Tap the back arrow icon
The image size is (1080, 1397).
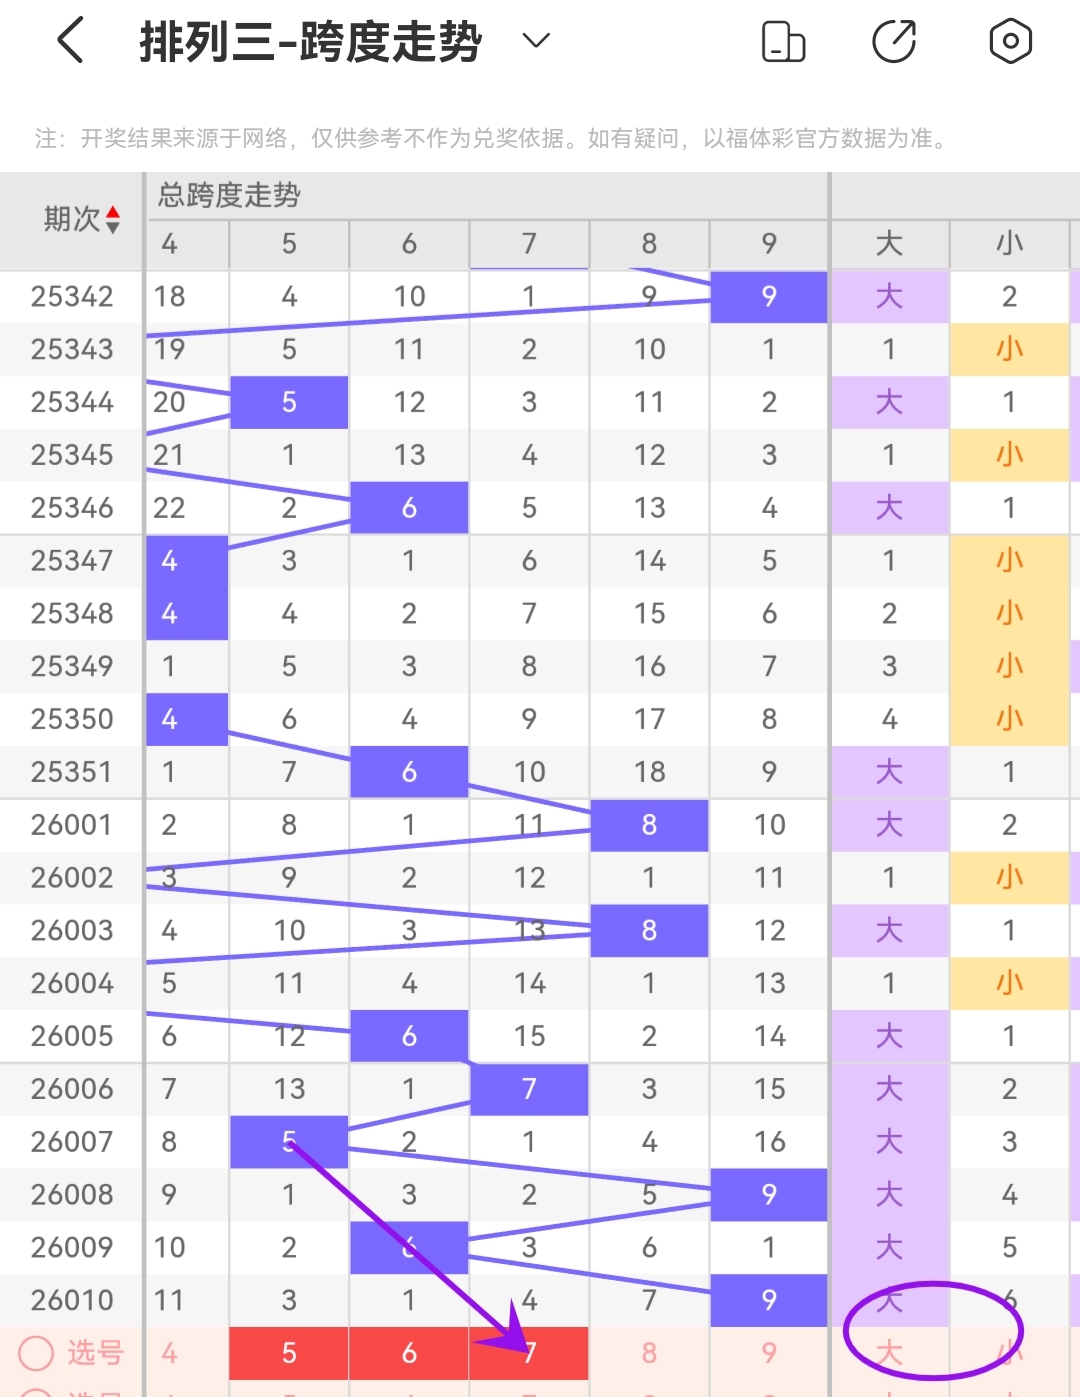68,40
